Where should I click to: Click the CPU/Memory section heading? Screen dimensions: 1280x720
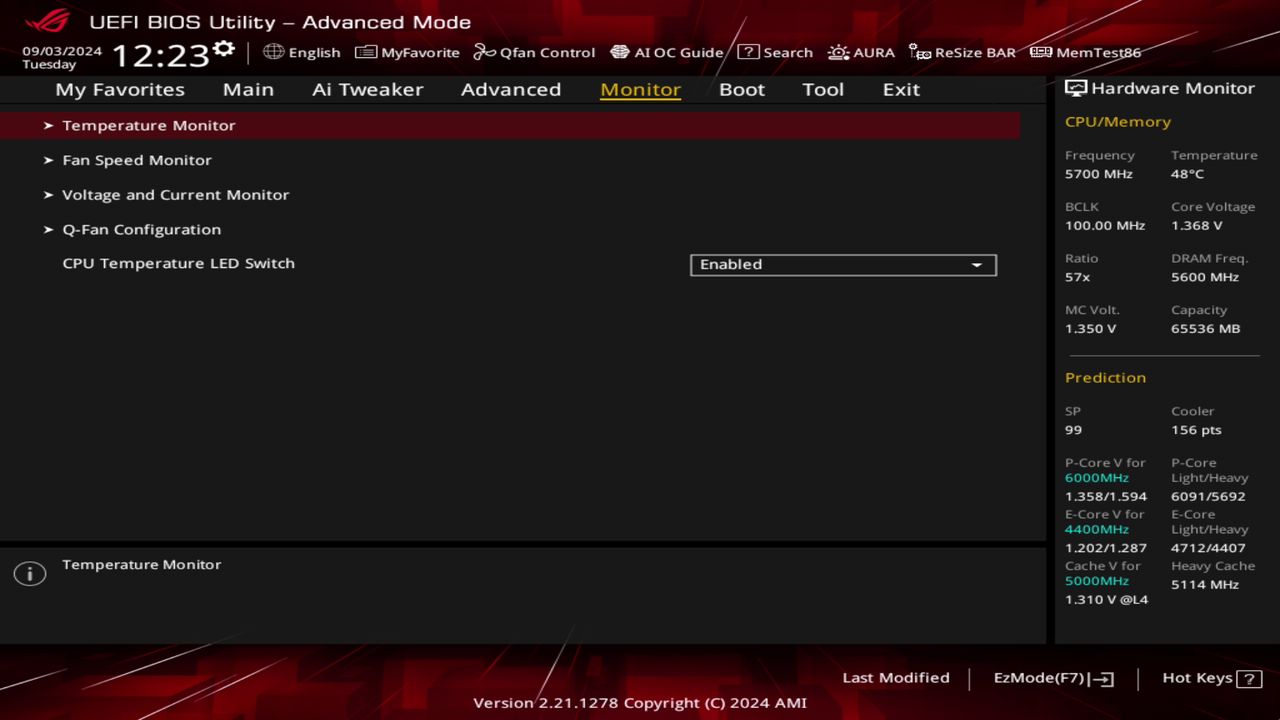click(x=1118, y=122)
